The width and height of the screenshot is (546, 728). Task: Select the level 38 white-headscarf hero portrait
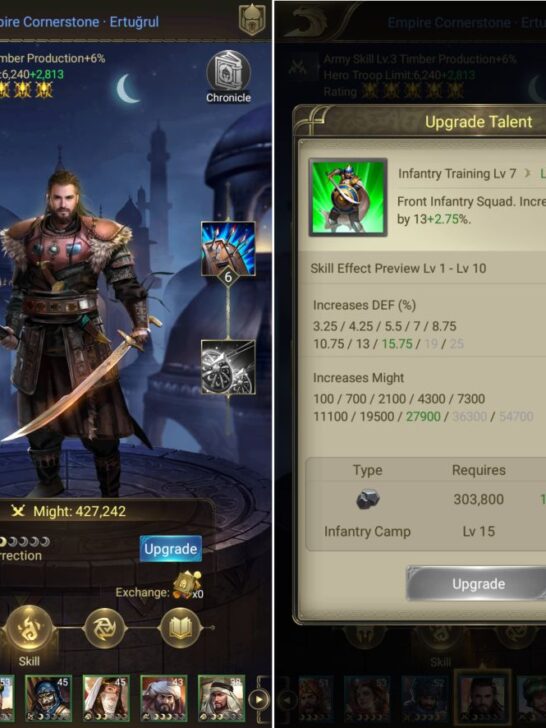(x=221, y=698)
